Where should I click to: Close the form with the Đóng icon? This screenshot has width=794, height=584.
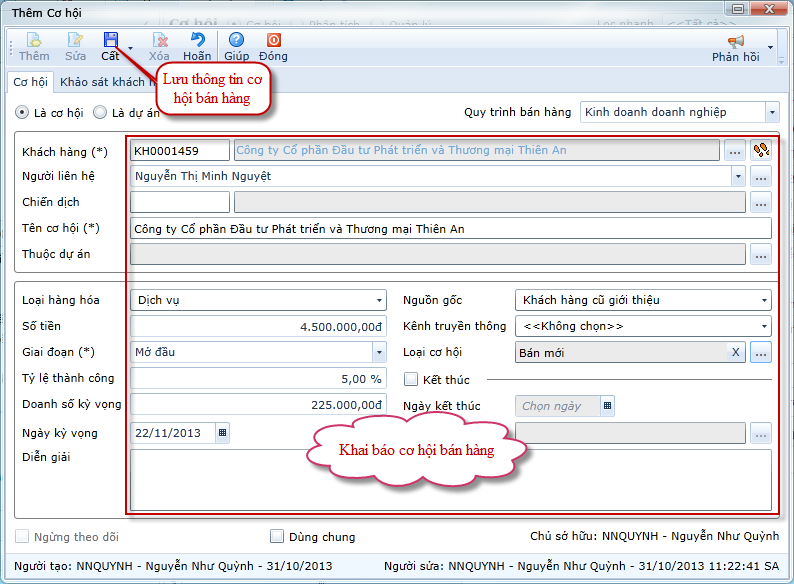coord(273,41)
